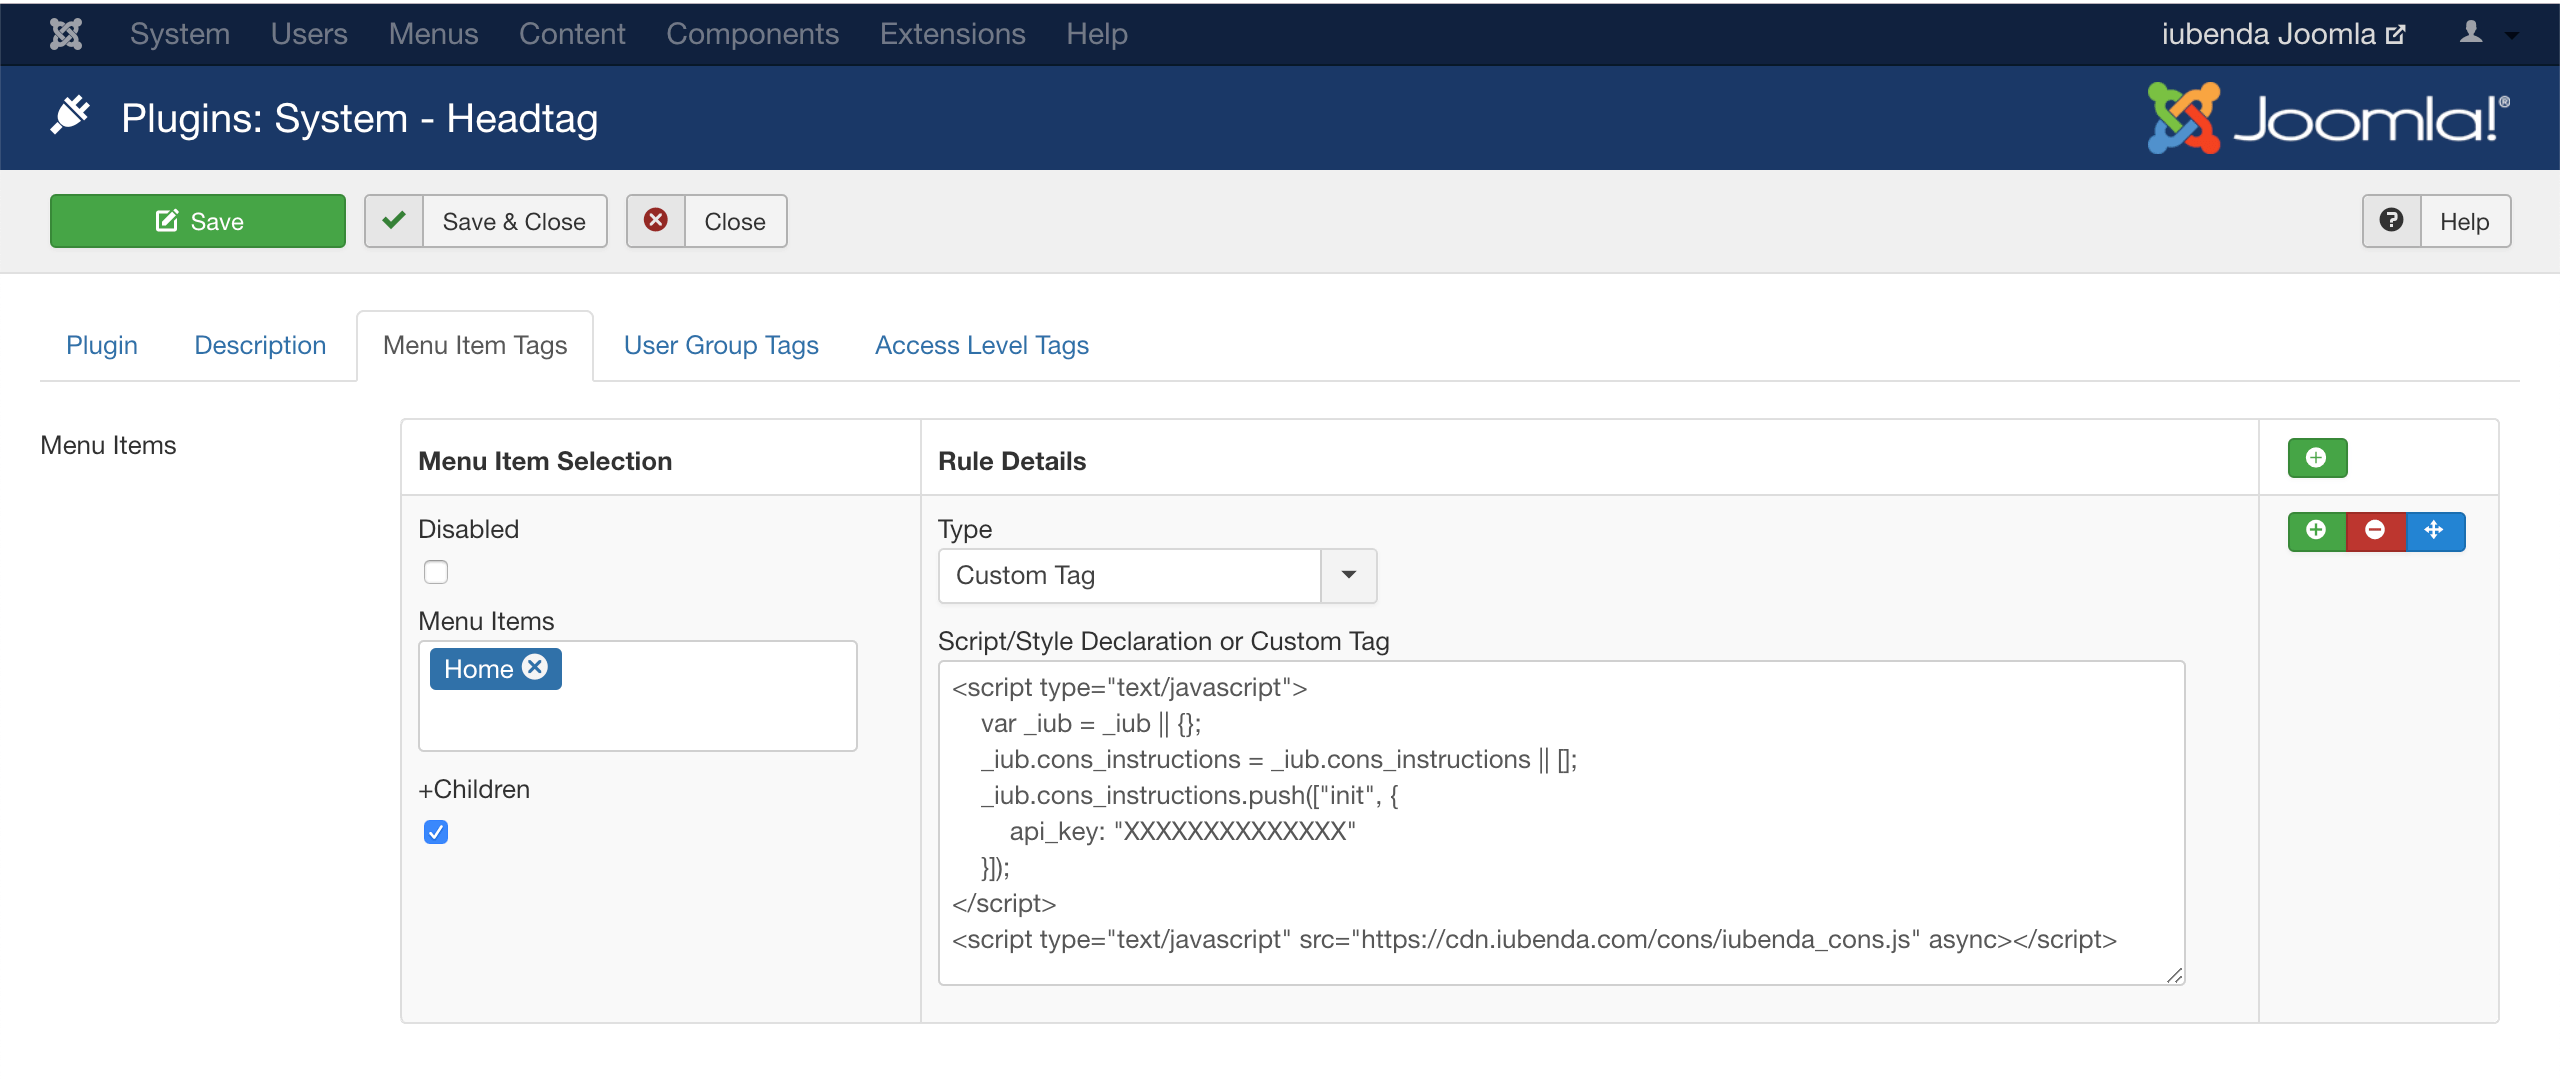This screenshot has width=2560, height=1080.
Task: Remove the rule using the red minus icon
Action: click(x=2376, y=531)
